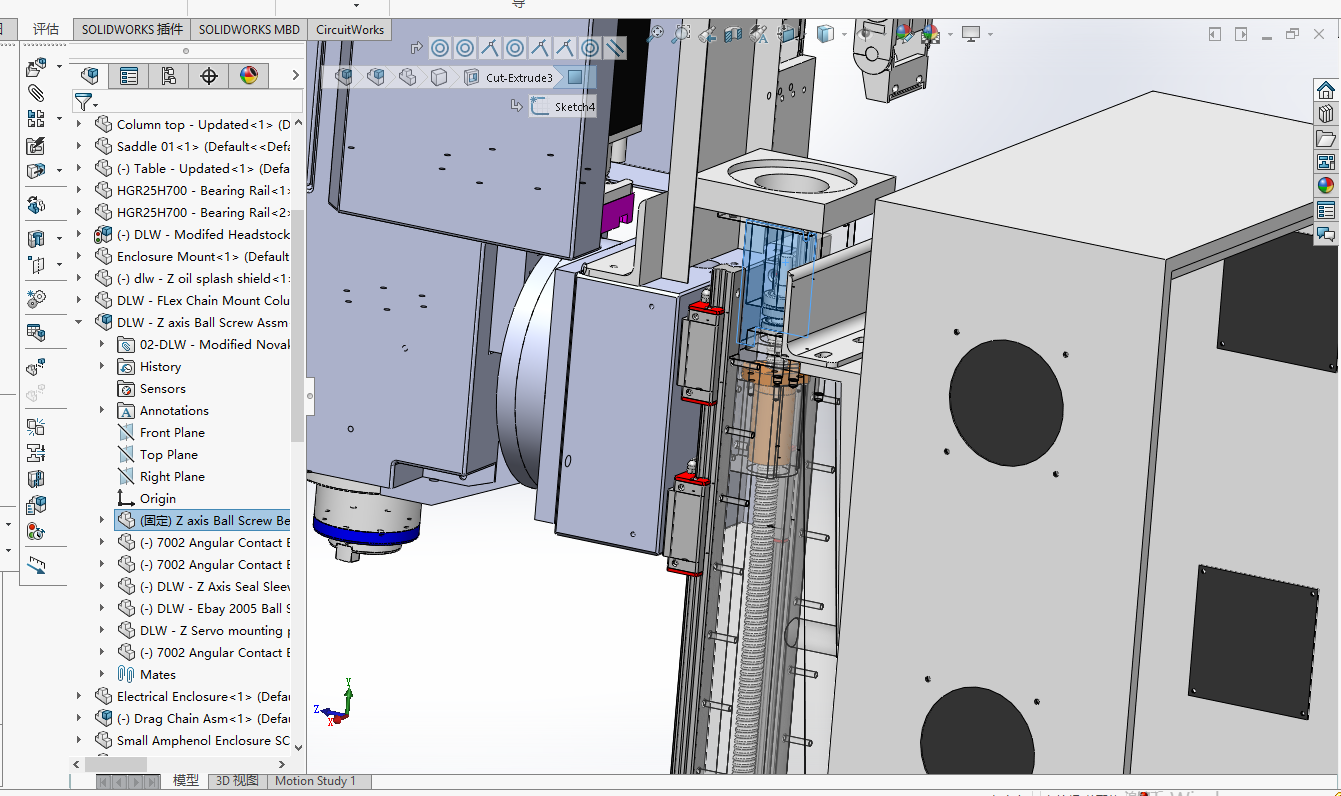This screenshot has height=796, width=1341.
Task: Select the Front Plane tree item
Action: [161, 432]
